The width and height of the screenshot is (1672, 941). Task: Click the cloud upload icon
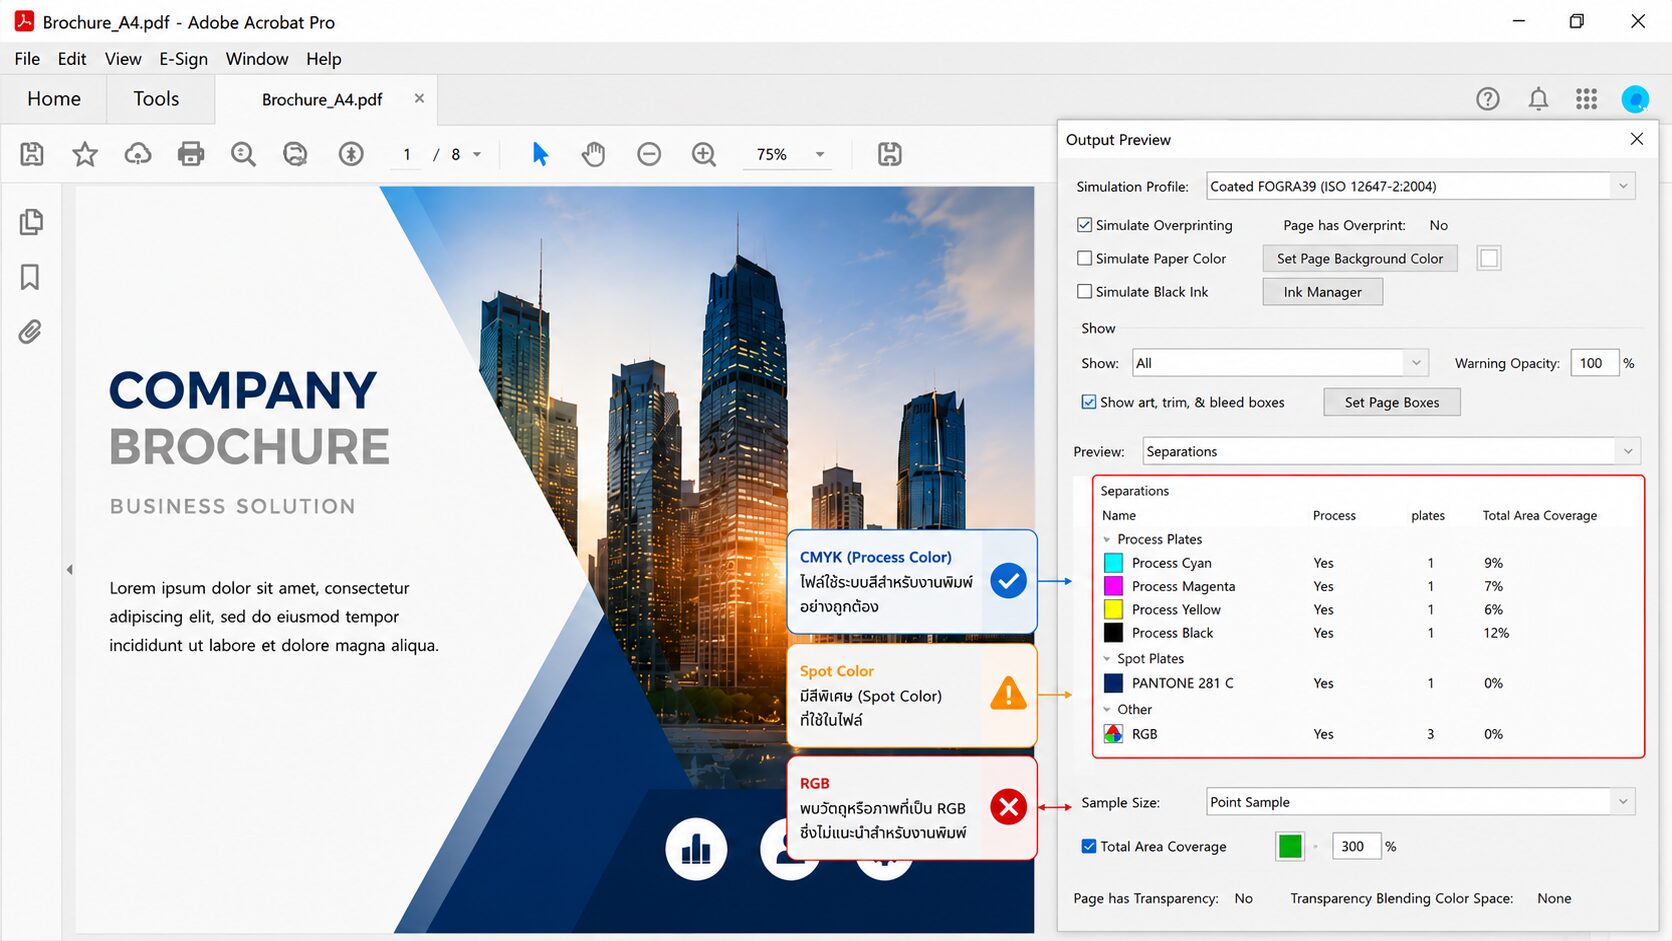[x=138, y=154]
